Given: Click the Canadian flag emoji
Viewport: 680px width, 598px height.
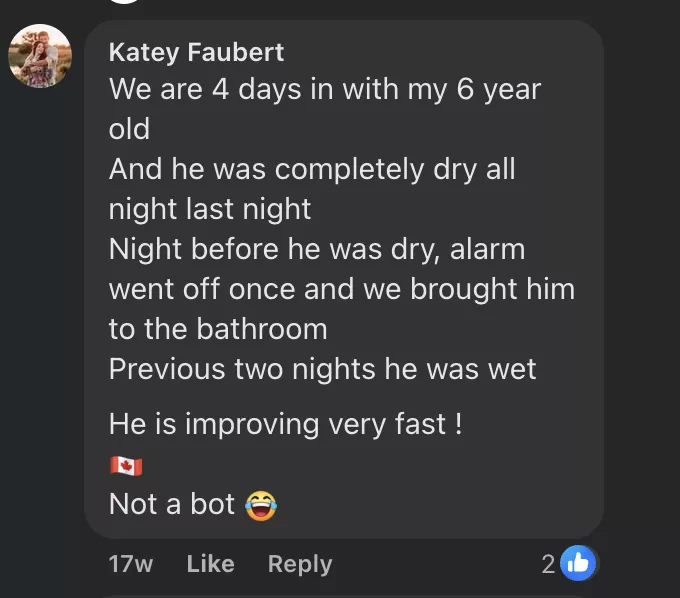Looking at the screenshot, I should (x=126, y=467).
